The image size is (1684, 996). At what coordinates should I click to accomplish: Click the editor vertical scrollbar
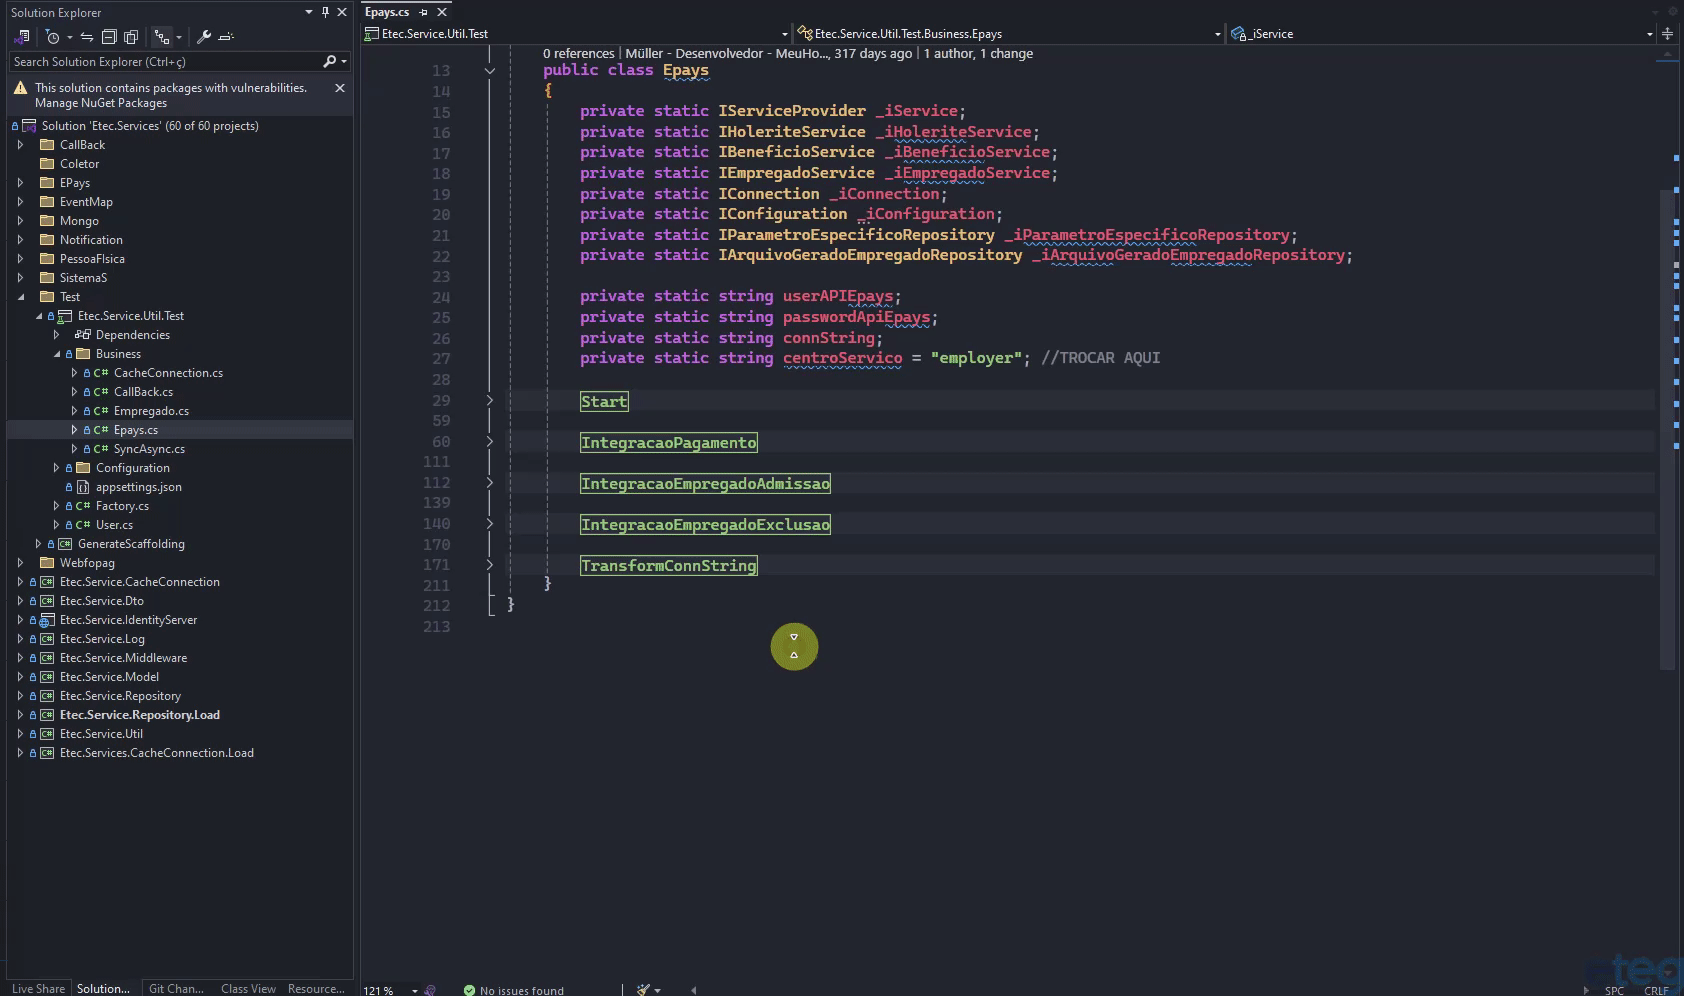(1666, 430)
